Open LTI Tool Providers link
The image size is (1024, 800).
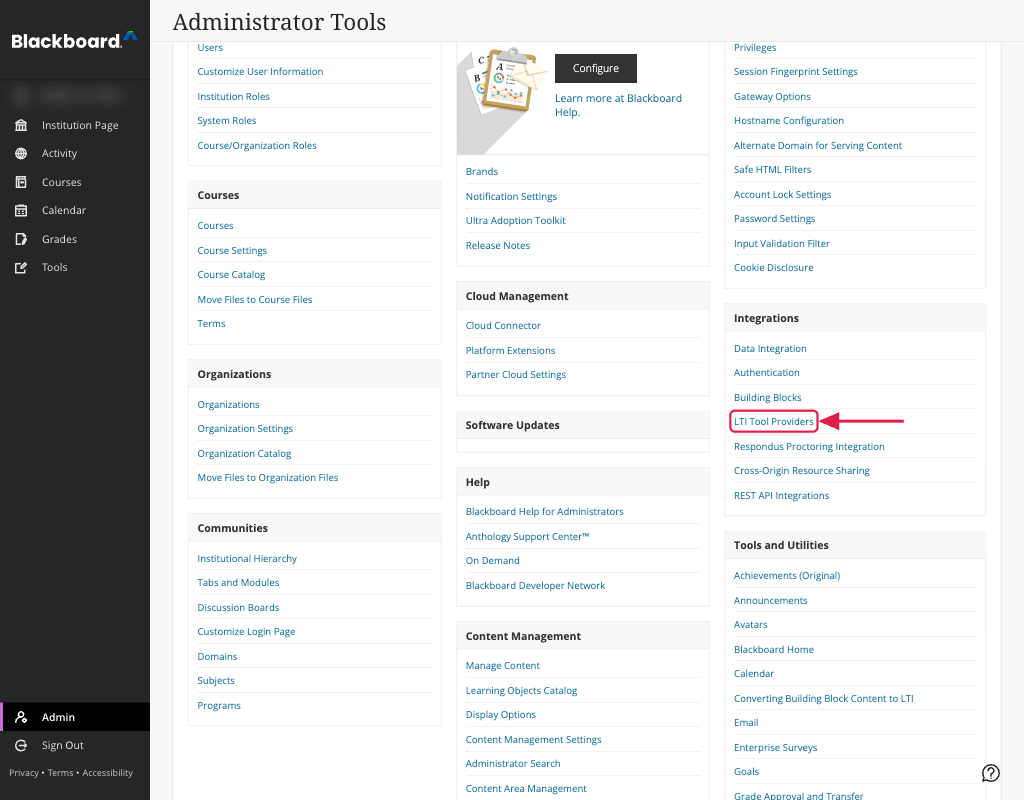(x=773, y=422)
